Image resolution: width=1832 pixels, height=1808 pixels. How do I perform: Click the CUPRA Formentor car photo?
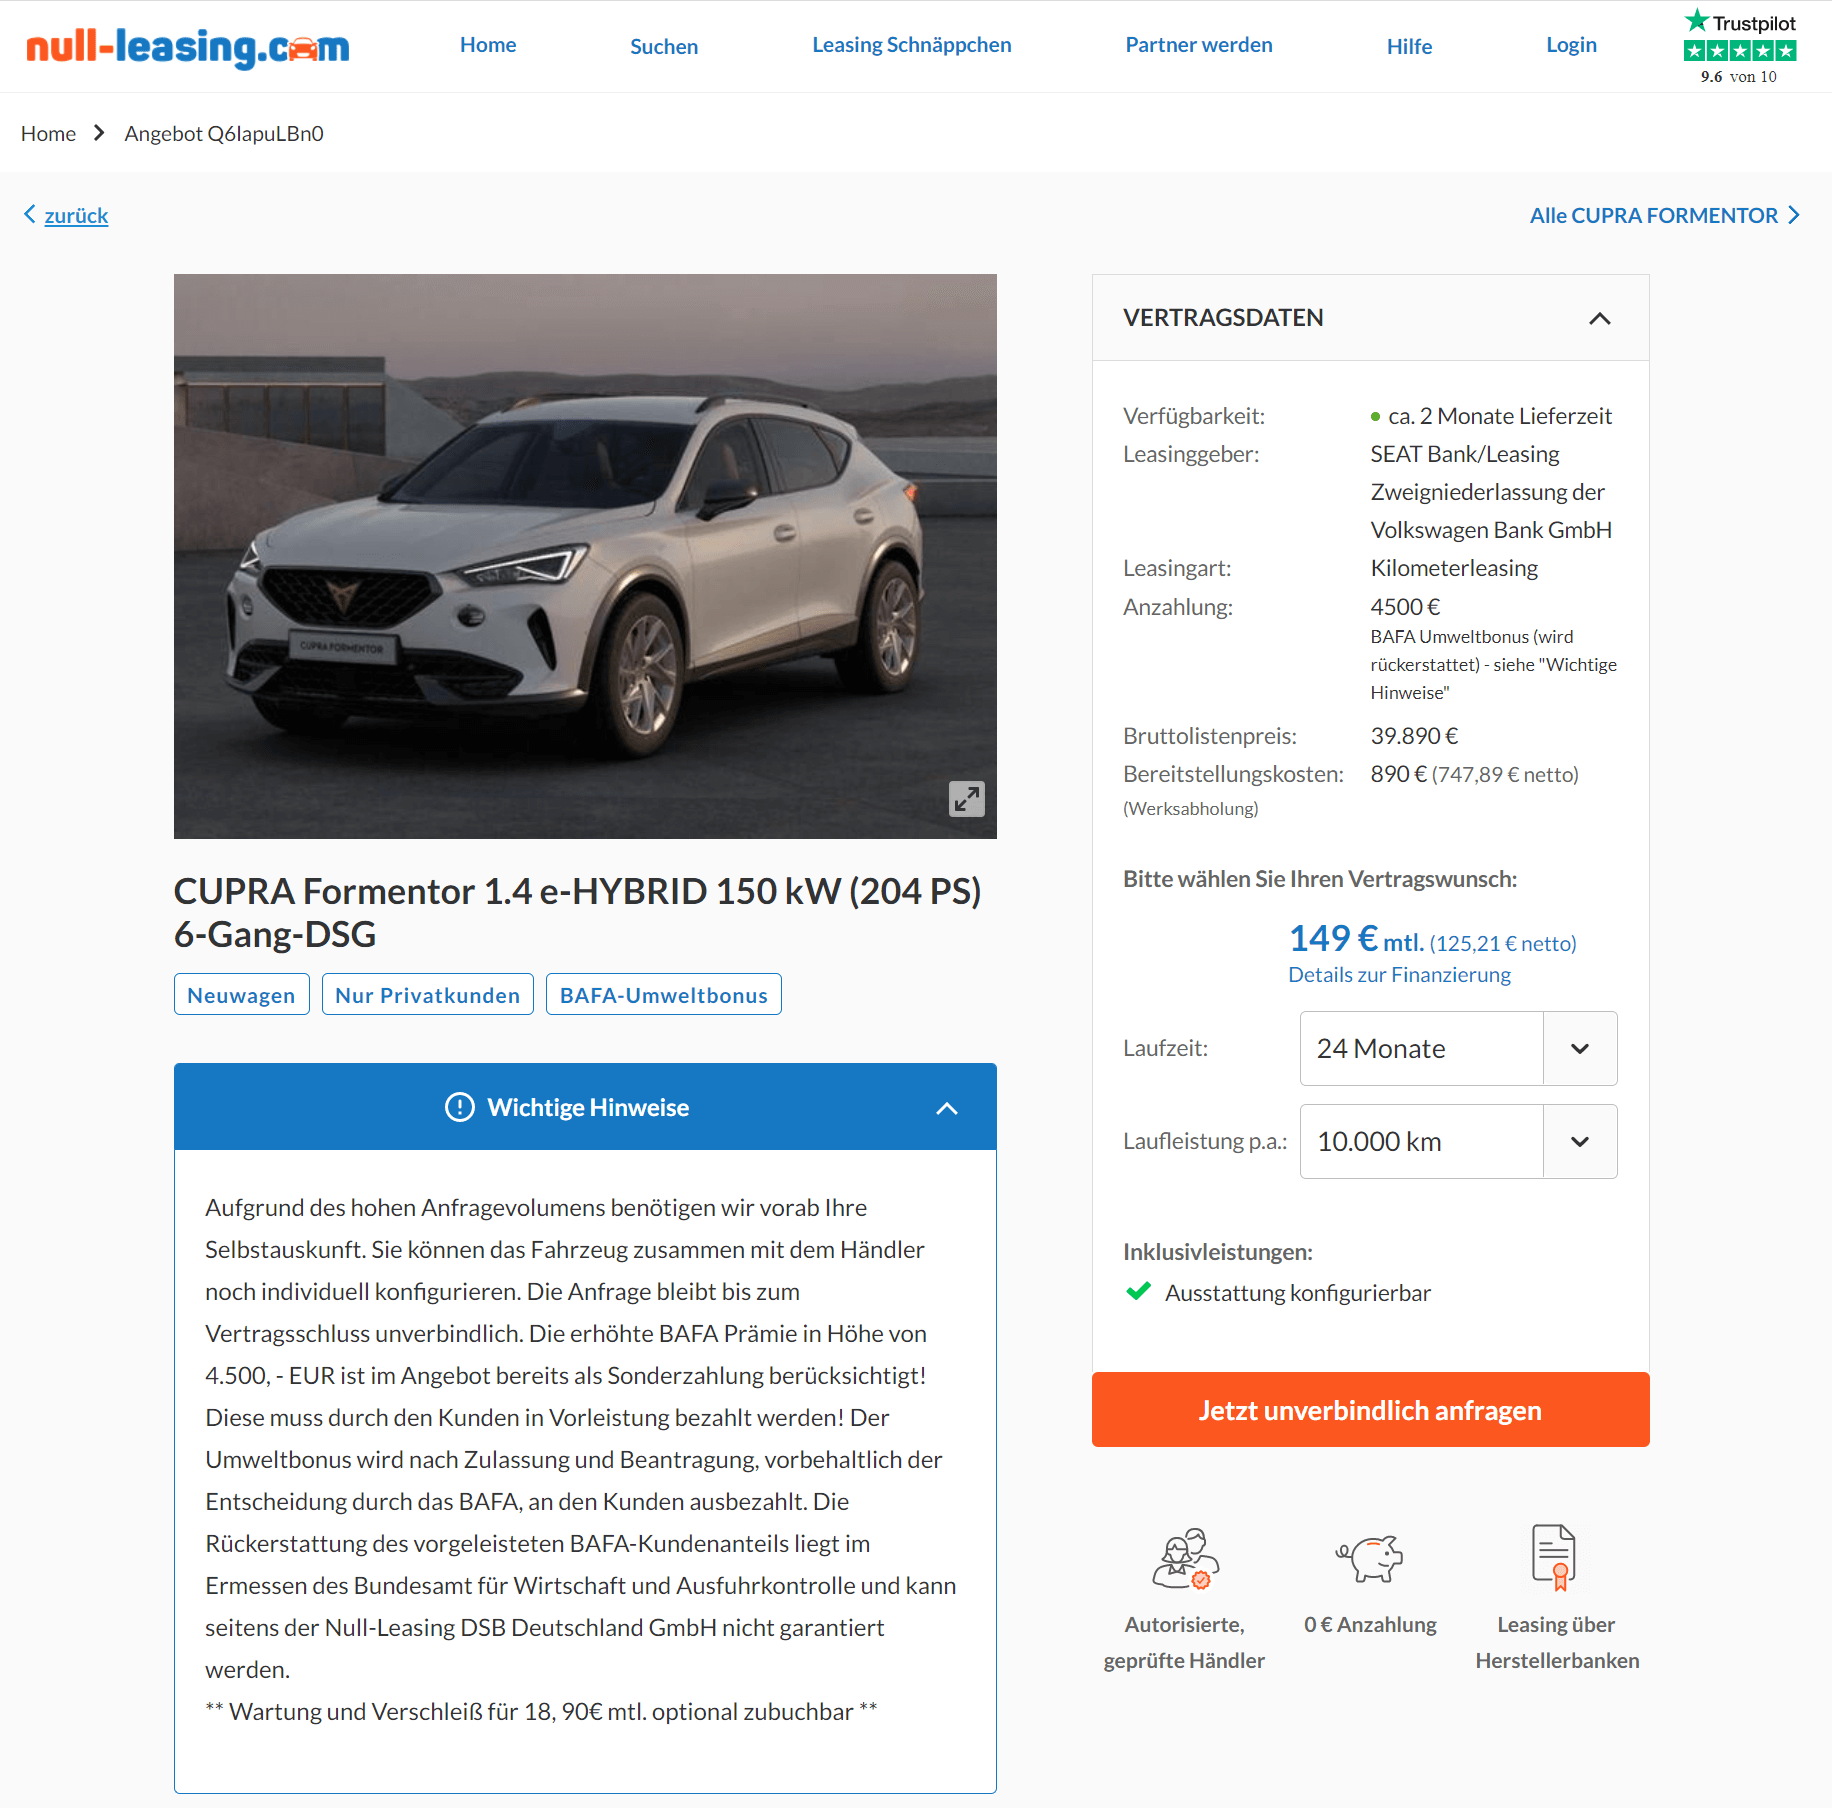click(585, 556)
